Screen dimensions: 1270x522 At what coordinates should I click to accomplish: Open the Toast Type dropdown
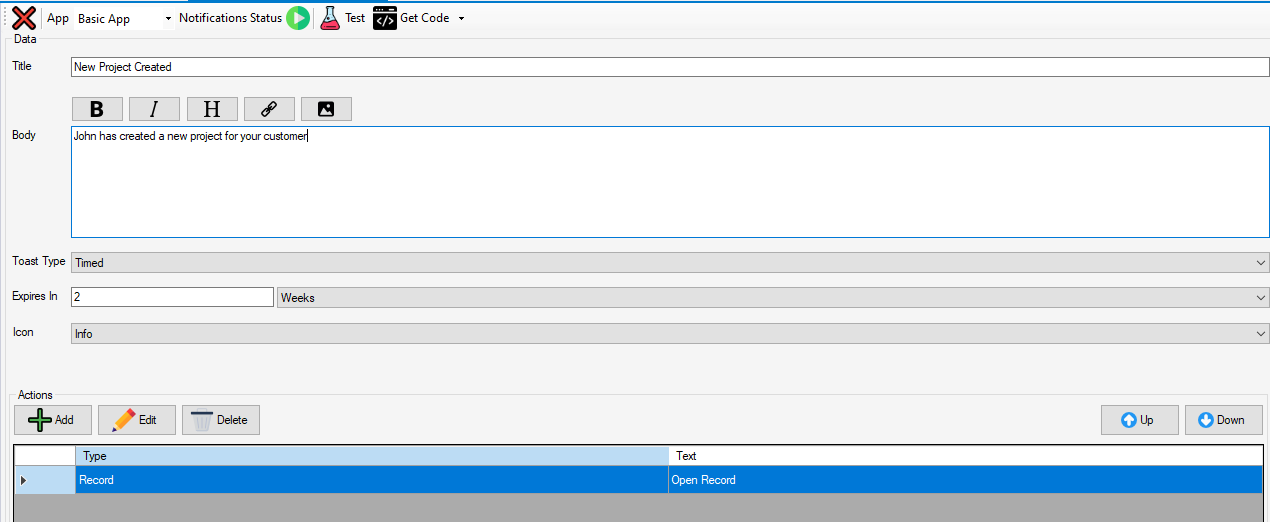tap(670, 262)
